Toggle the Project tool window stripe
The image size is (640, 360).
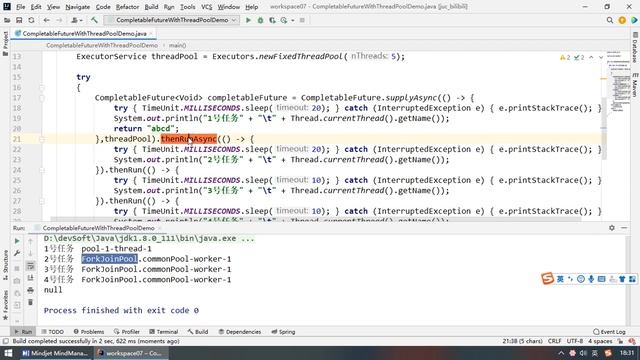pos(5,43)
